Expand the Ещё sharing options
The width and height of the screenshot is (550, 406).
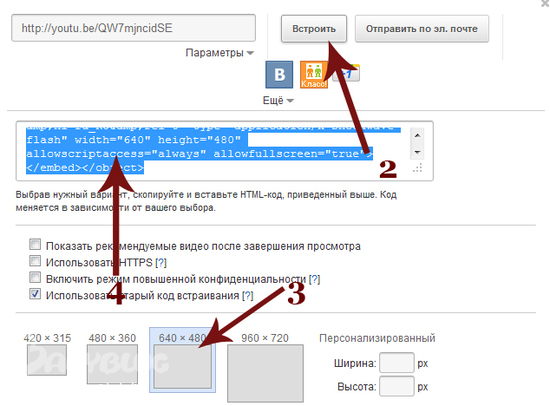[278, 100]
